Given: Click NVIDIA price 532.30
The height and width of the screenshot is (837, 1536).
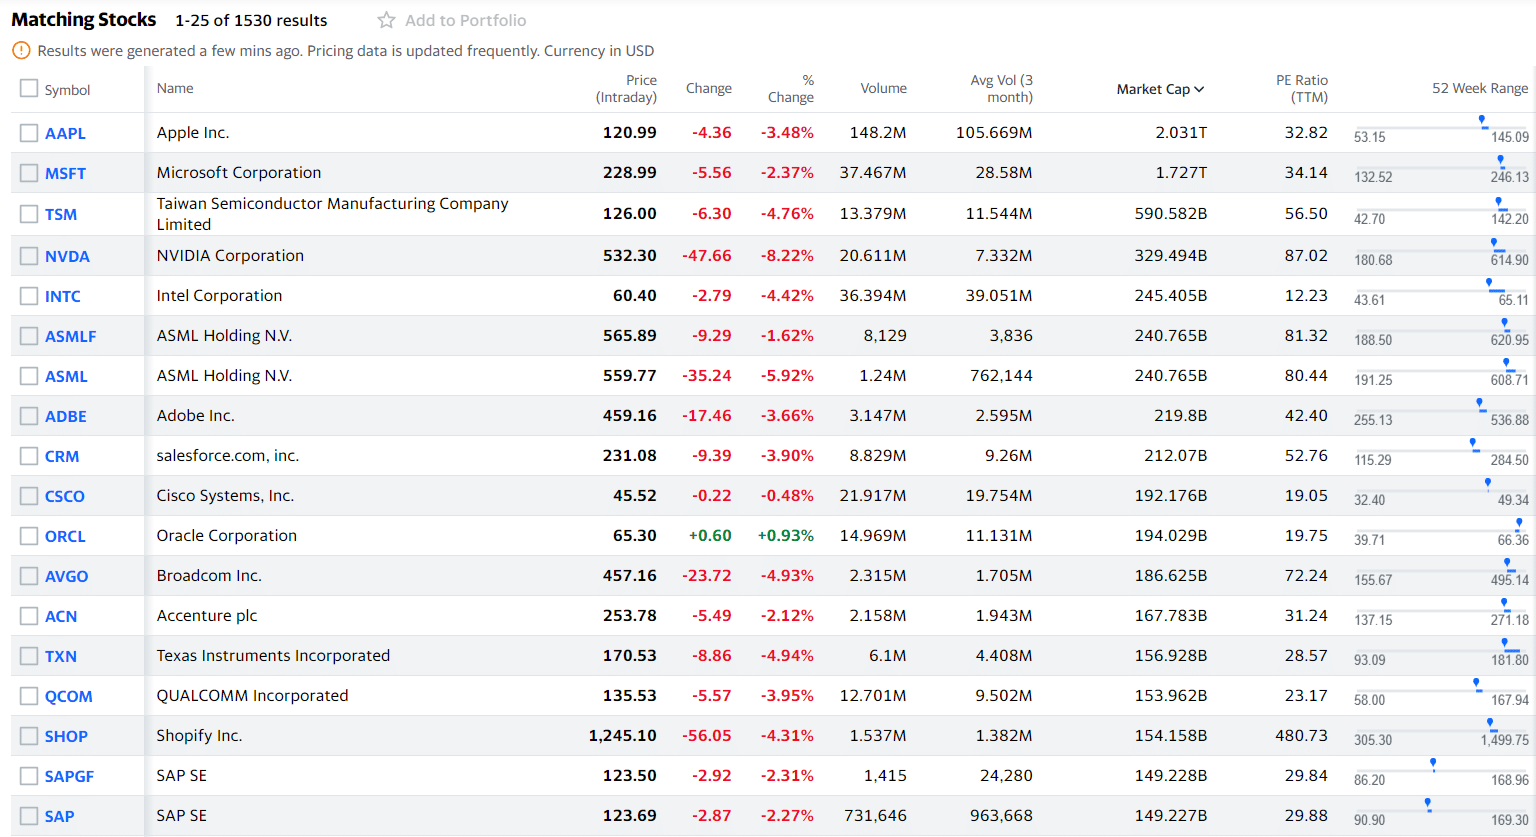Looking at the screenshot, I should tap(629, 255).
